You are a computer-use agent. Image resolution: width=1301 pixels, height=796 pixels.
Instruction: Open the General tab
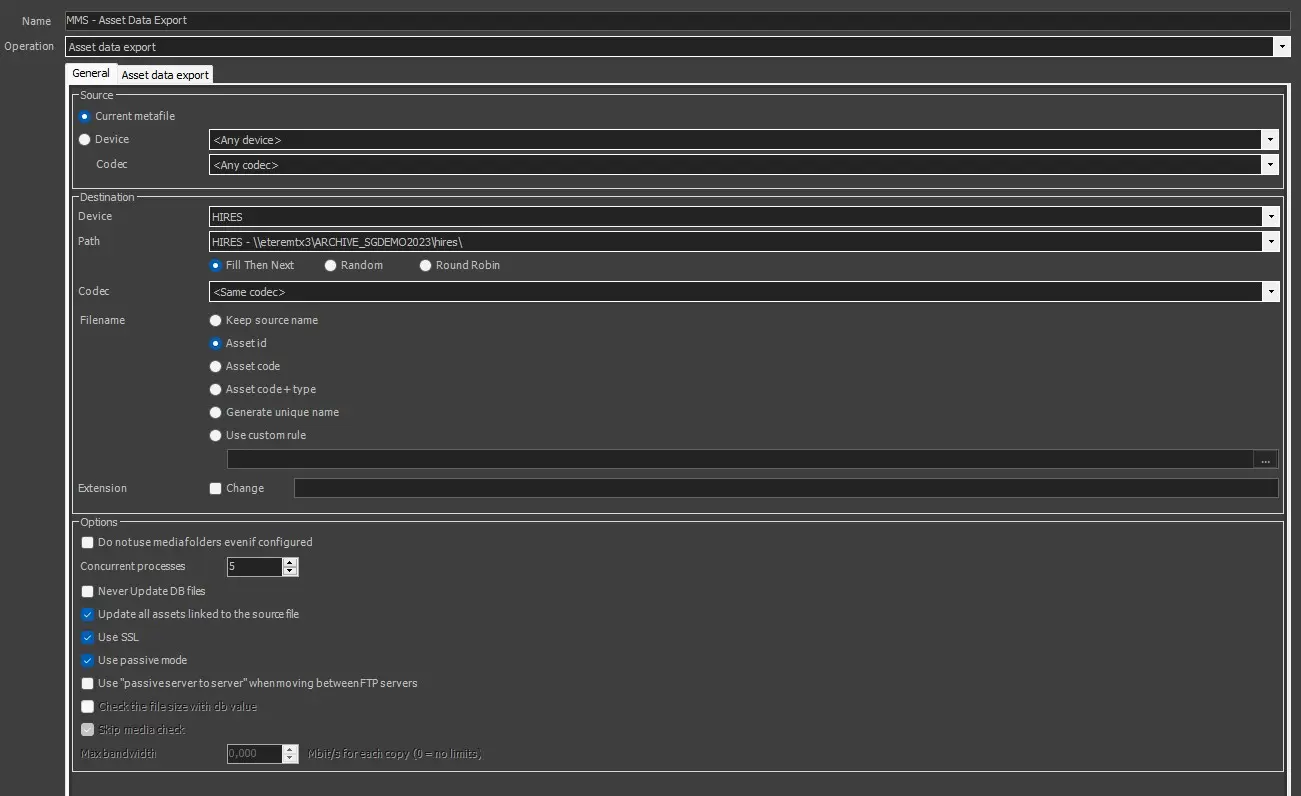pyautogui.click(x=91, y=74)
